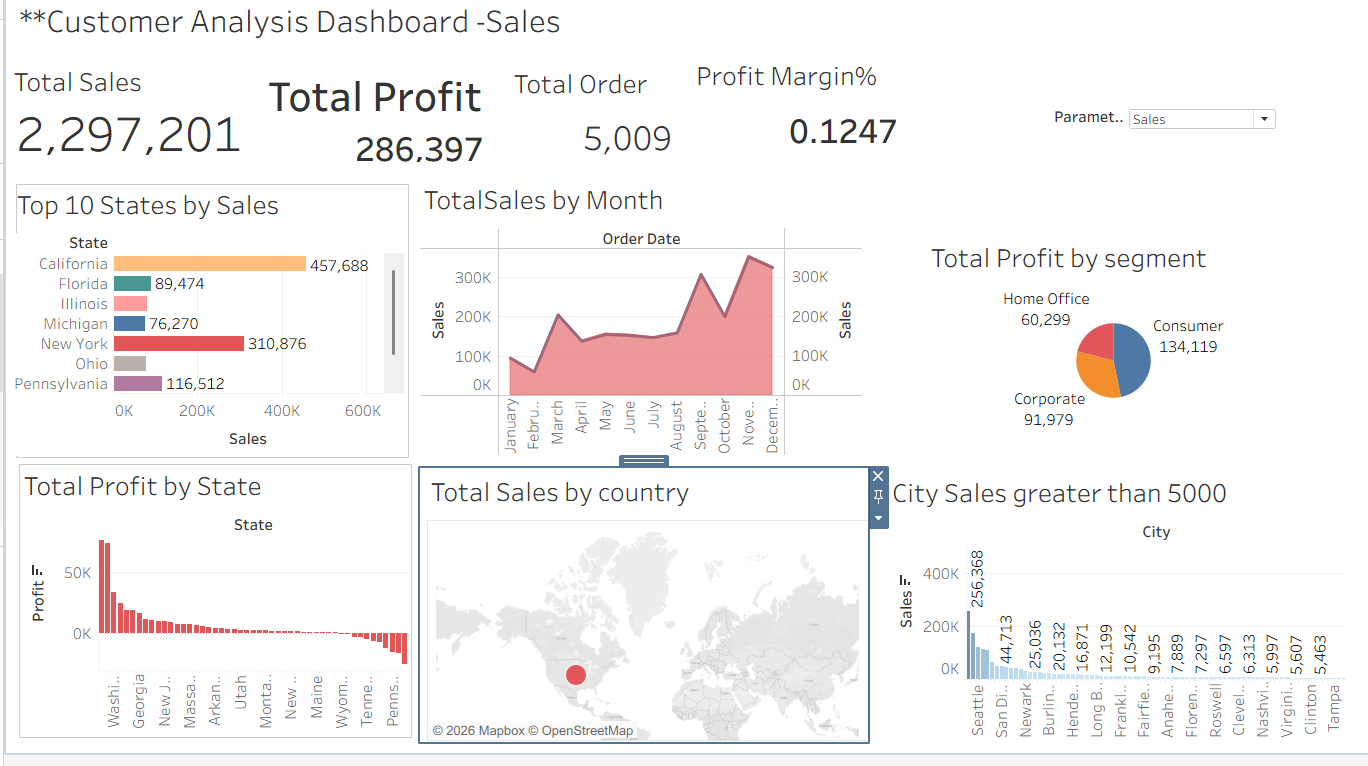Click the Michigan sales bar
This screenshot has width=1368, height=766.
[130, 324]
